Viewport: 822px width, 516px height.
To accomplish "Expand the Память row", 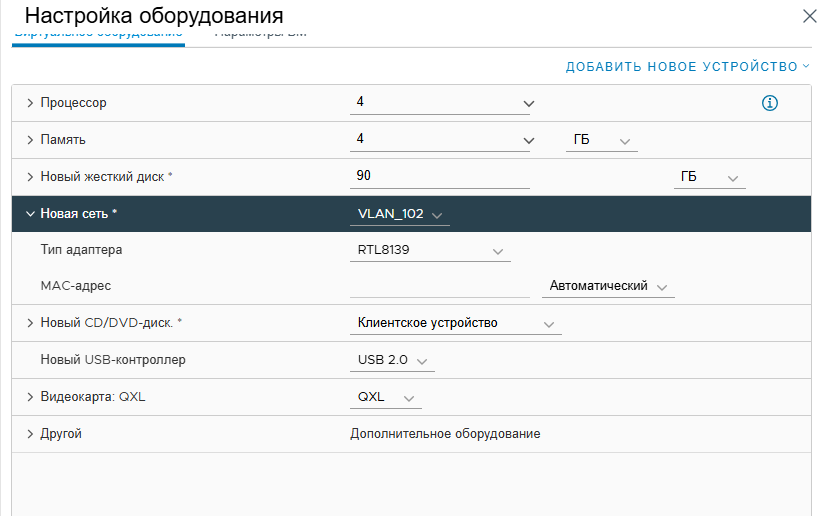I will pos(30,140).
